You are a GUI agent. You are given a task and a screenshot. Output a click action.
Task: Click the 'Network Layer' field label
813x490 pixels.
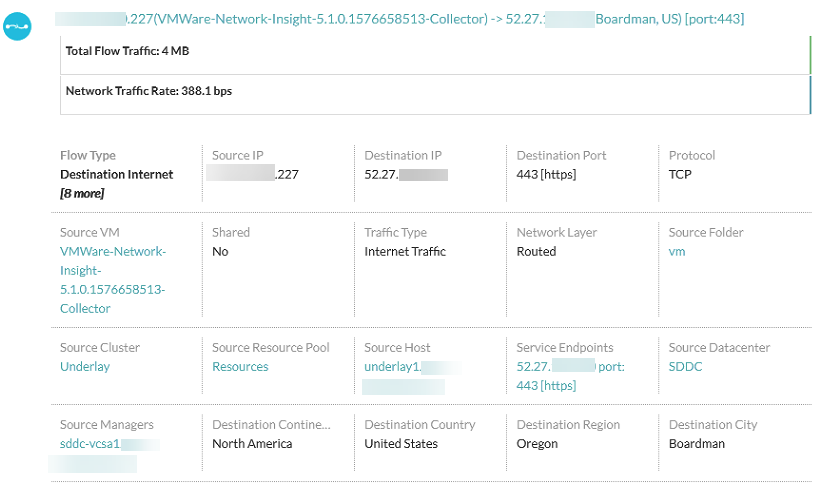coord(556,232)
